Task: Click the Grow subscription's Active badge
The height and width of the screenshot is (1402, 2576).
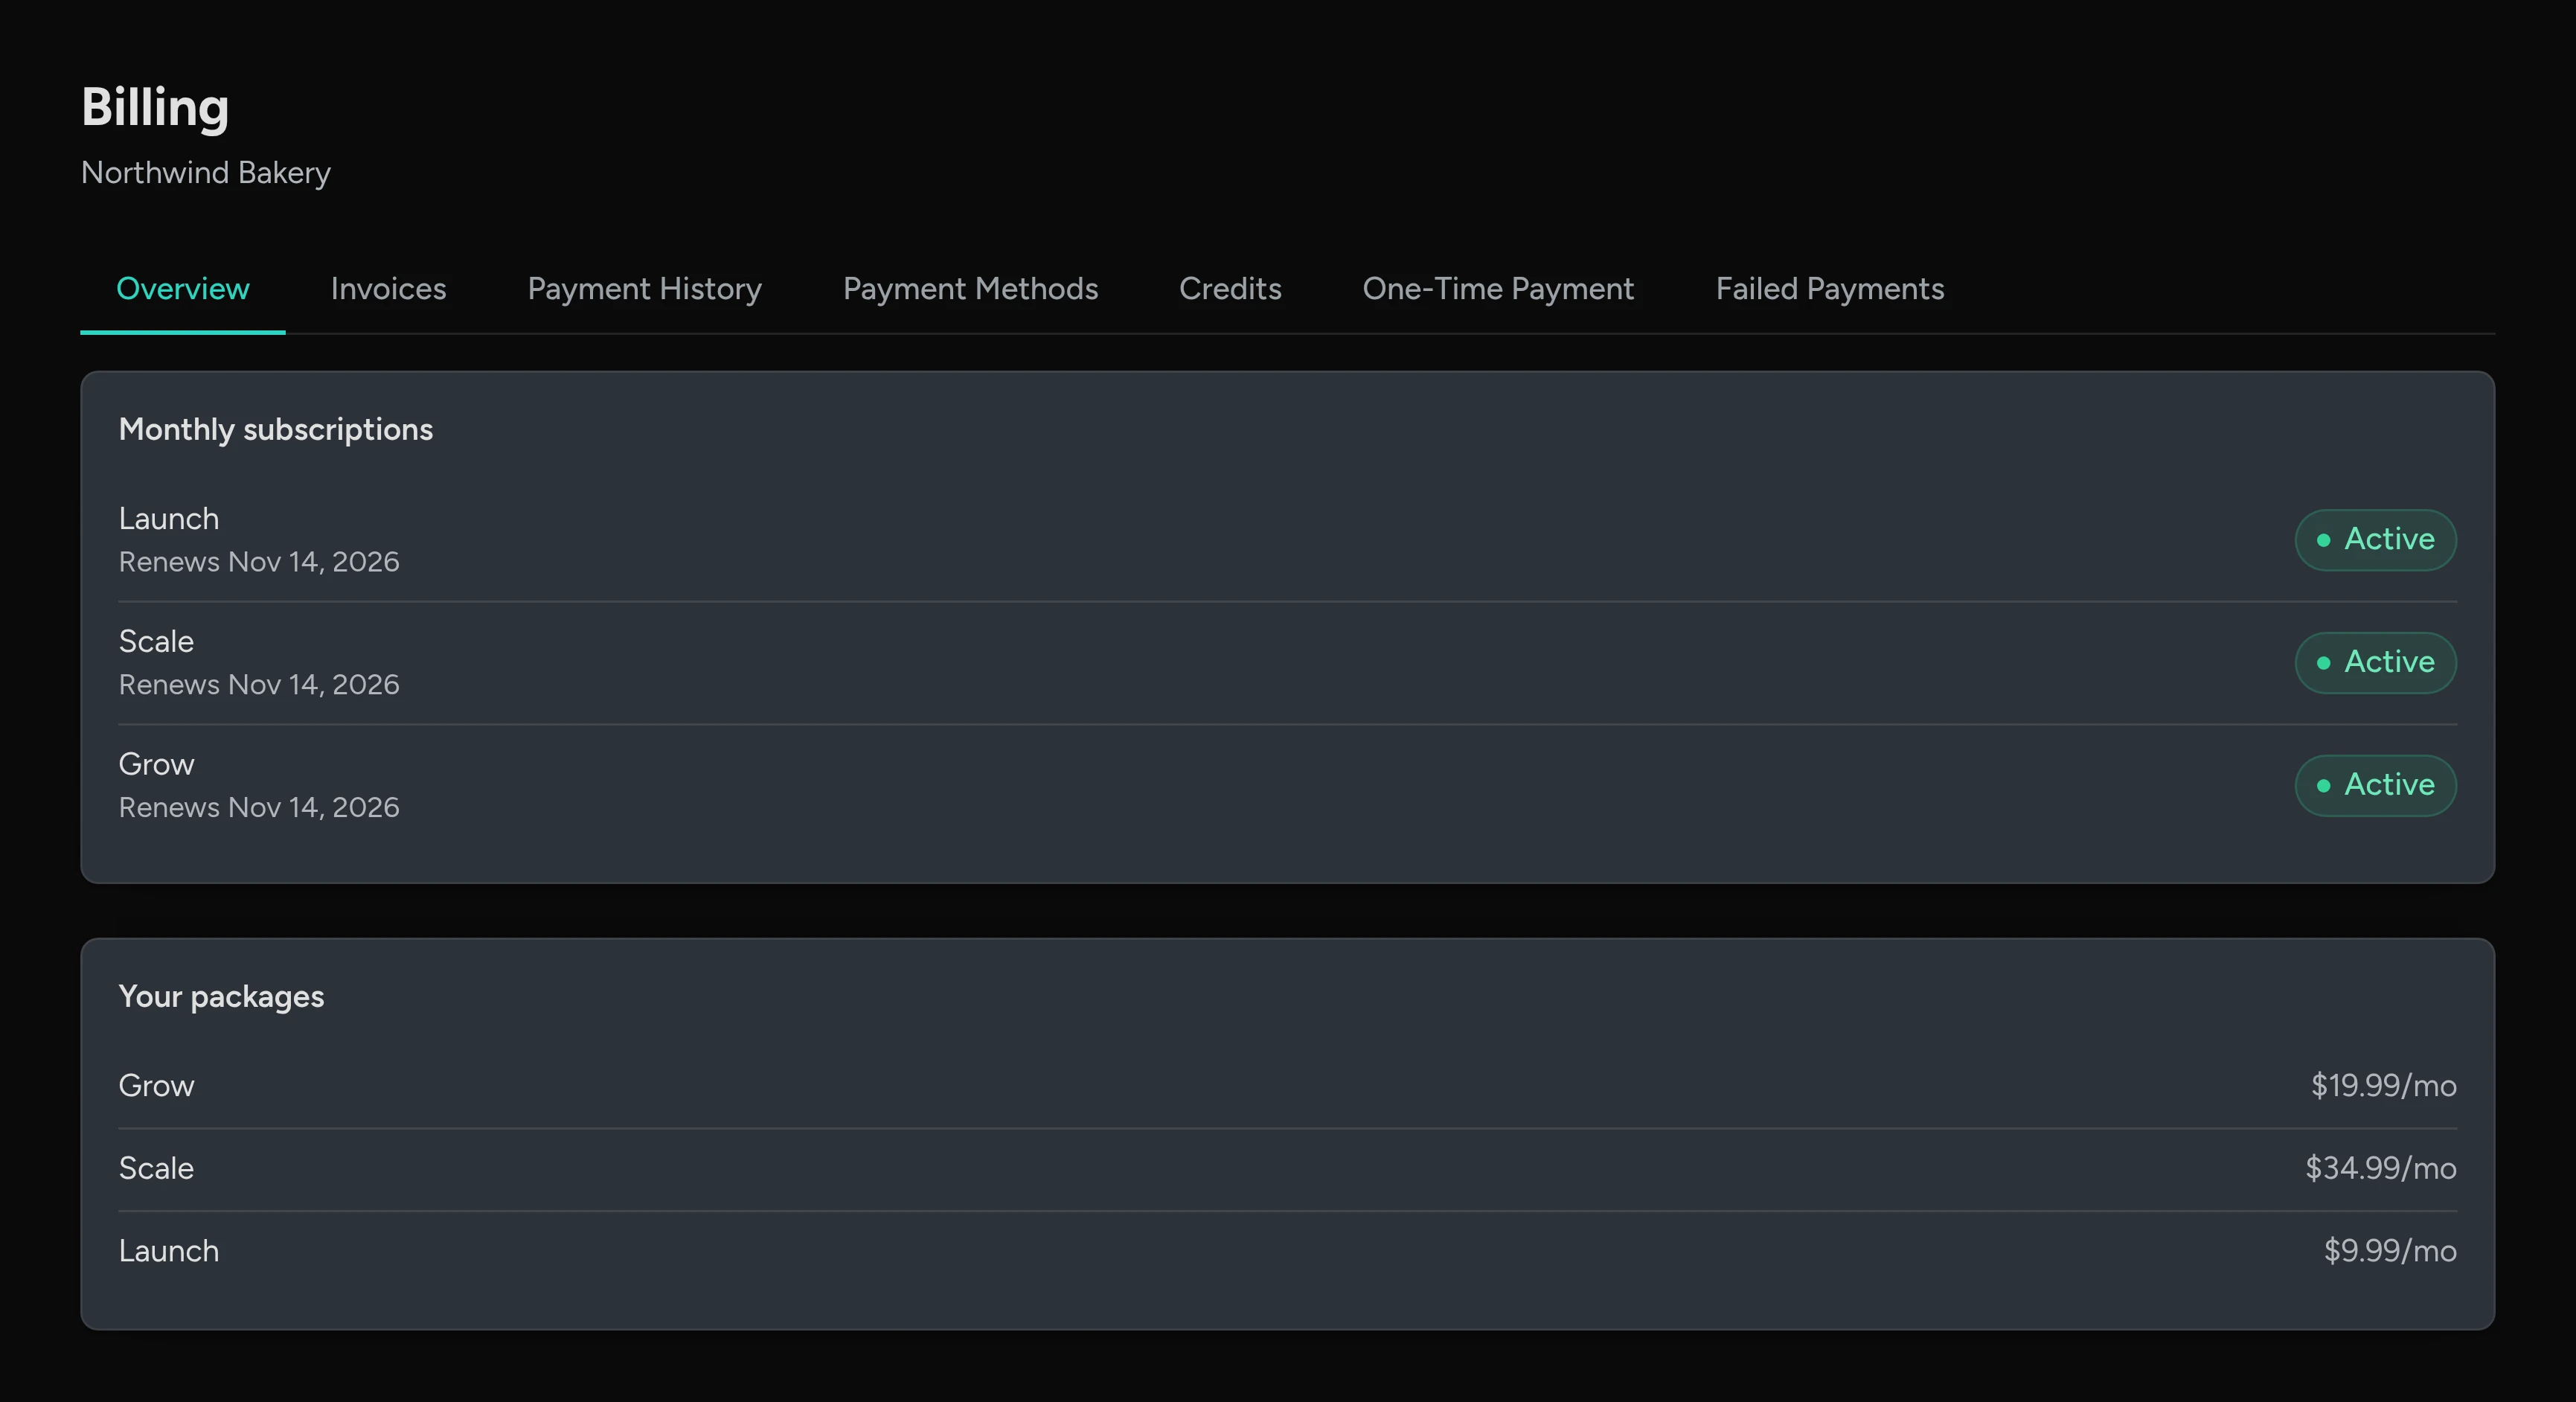Action: click(x=2375, y=786)
